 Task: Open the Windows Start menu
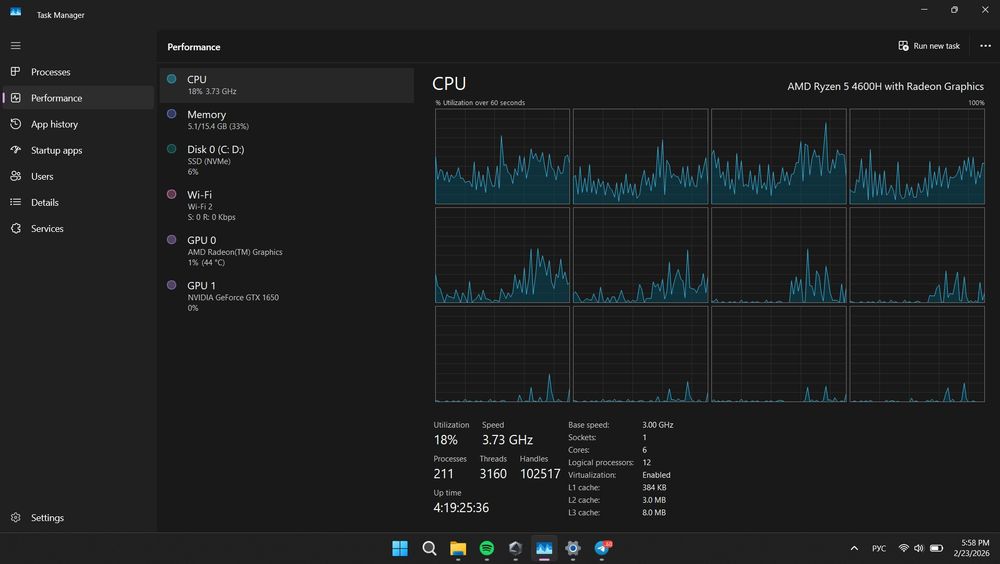tap(400, 548)
